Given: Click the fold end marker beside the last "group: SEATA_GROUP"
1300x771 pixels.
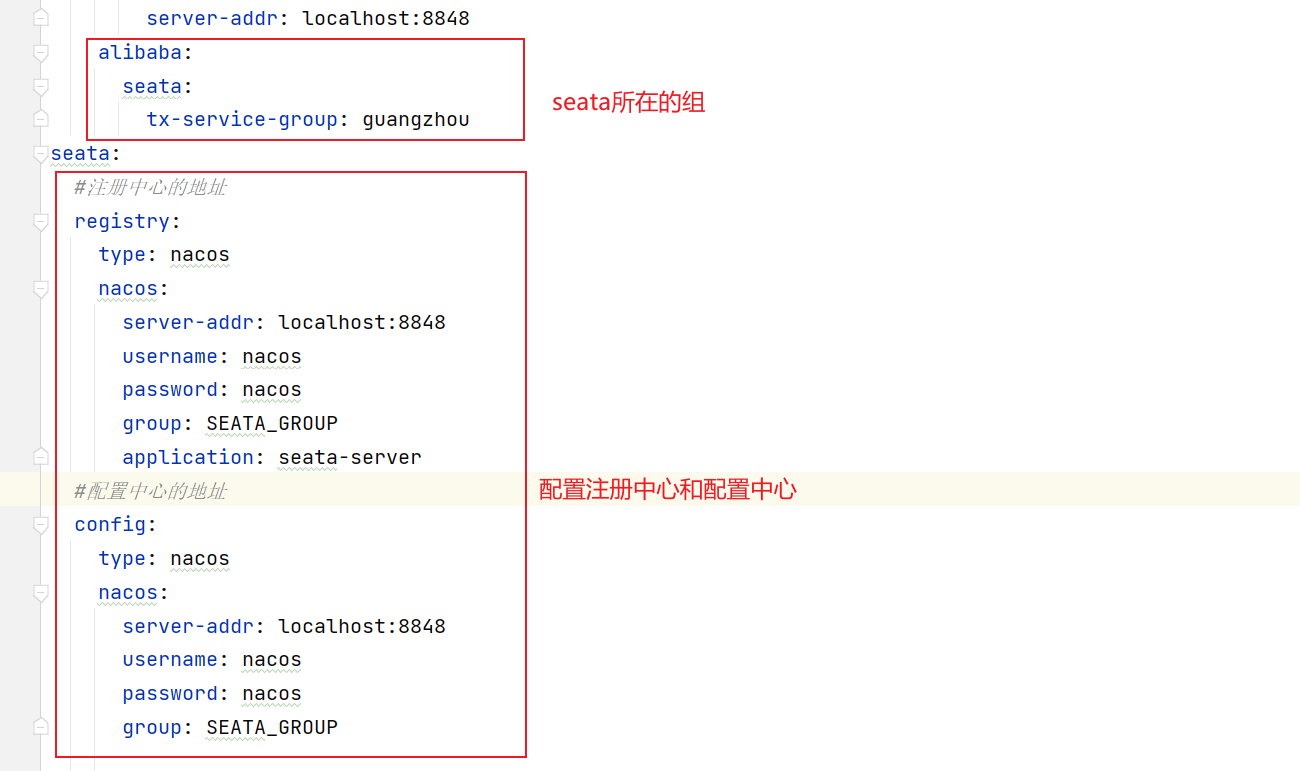Looking at the screenshot, I should (40, 727).
